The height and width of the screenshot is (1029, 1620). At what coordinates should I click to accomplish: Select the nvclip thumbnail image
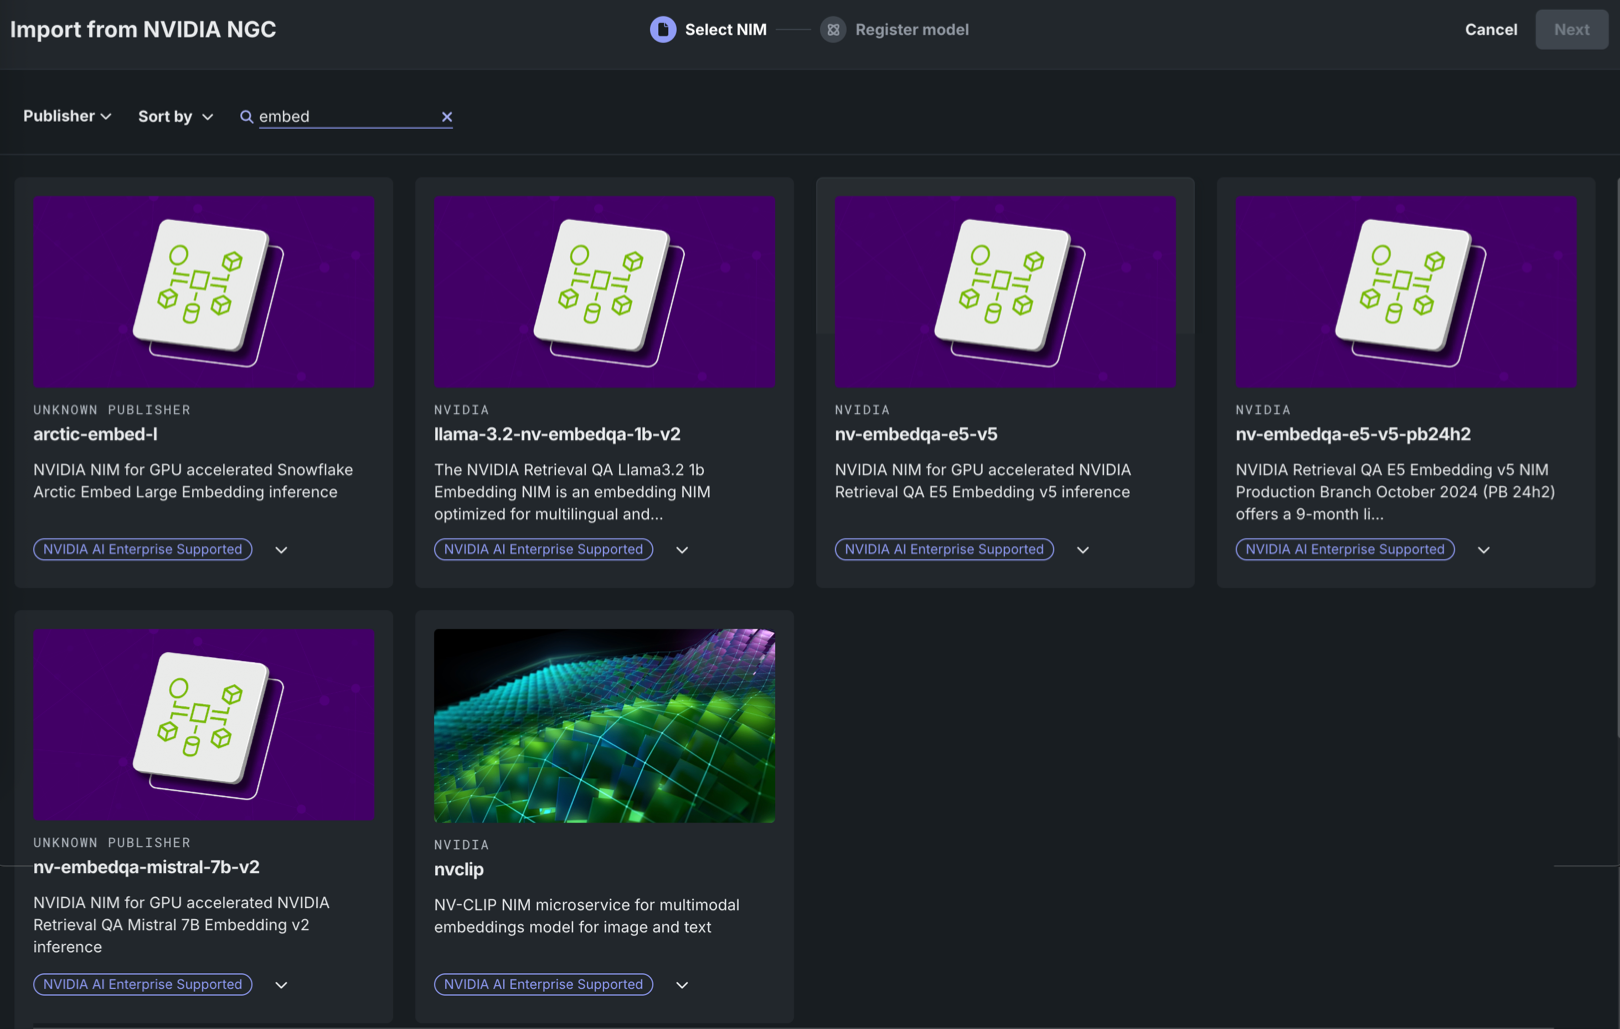[604, 725]
